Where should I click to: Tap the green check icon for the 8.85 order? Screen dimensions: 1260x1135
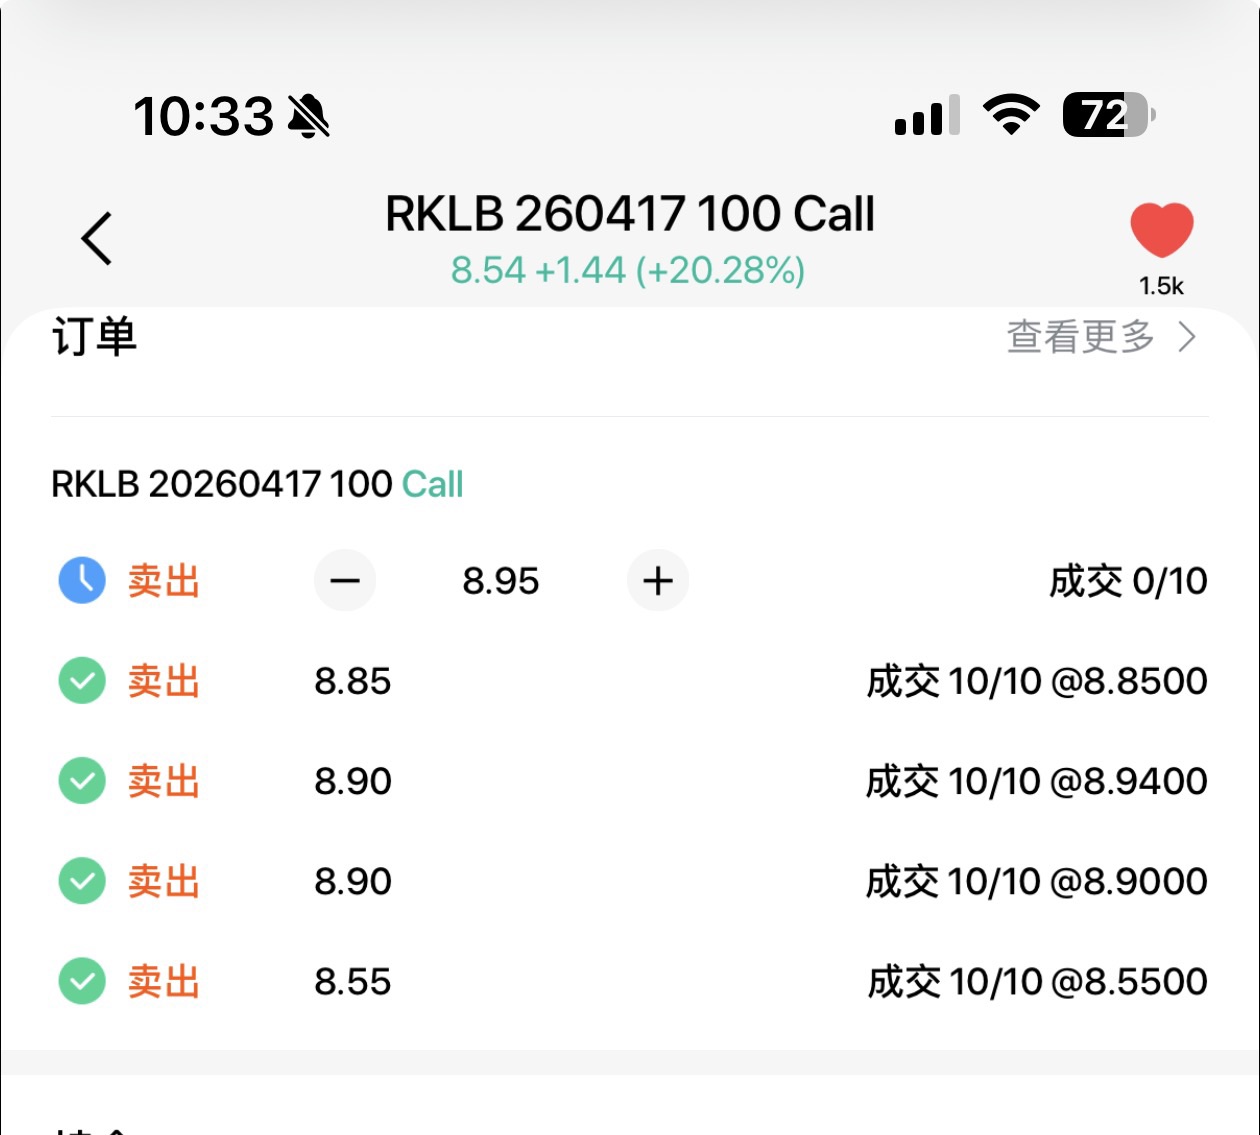[82, 681]
